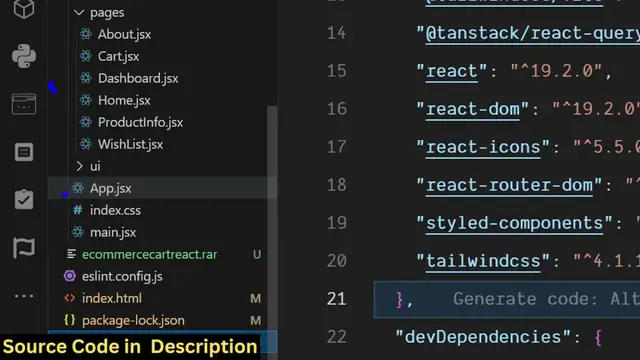
Task: Click the opening brace after devDependencies
Action: click(x=598, y=338)
